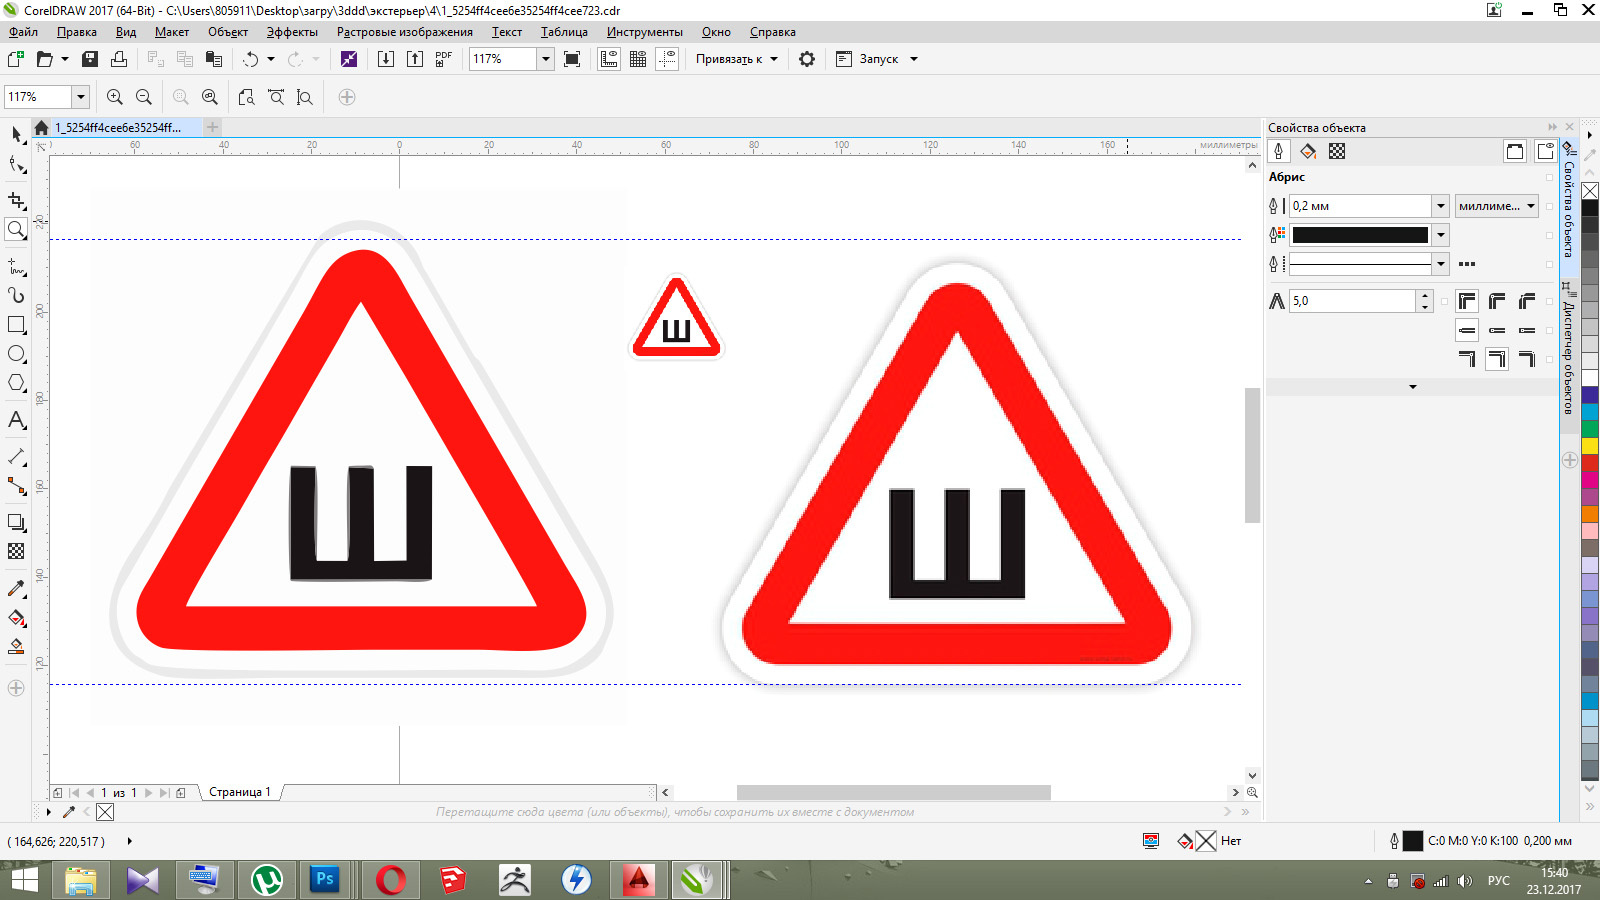
Task: Open the outline width dropdown
Action: click(x=1440, y=206)
